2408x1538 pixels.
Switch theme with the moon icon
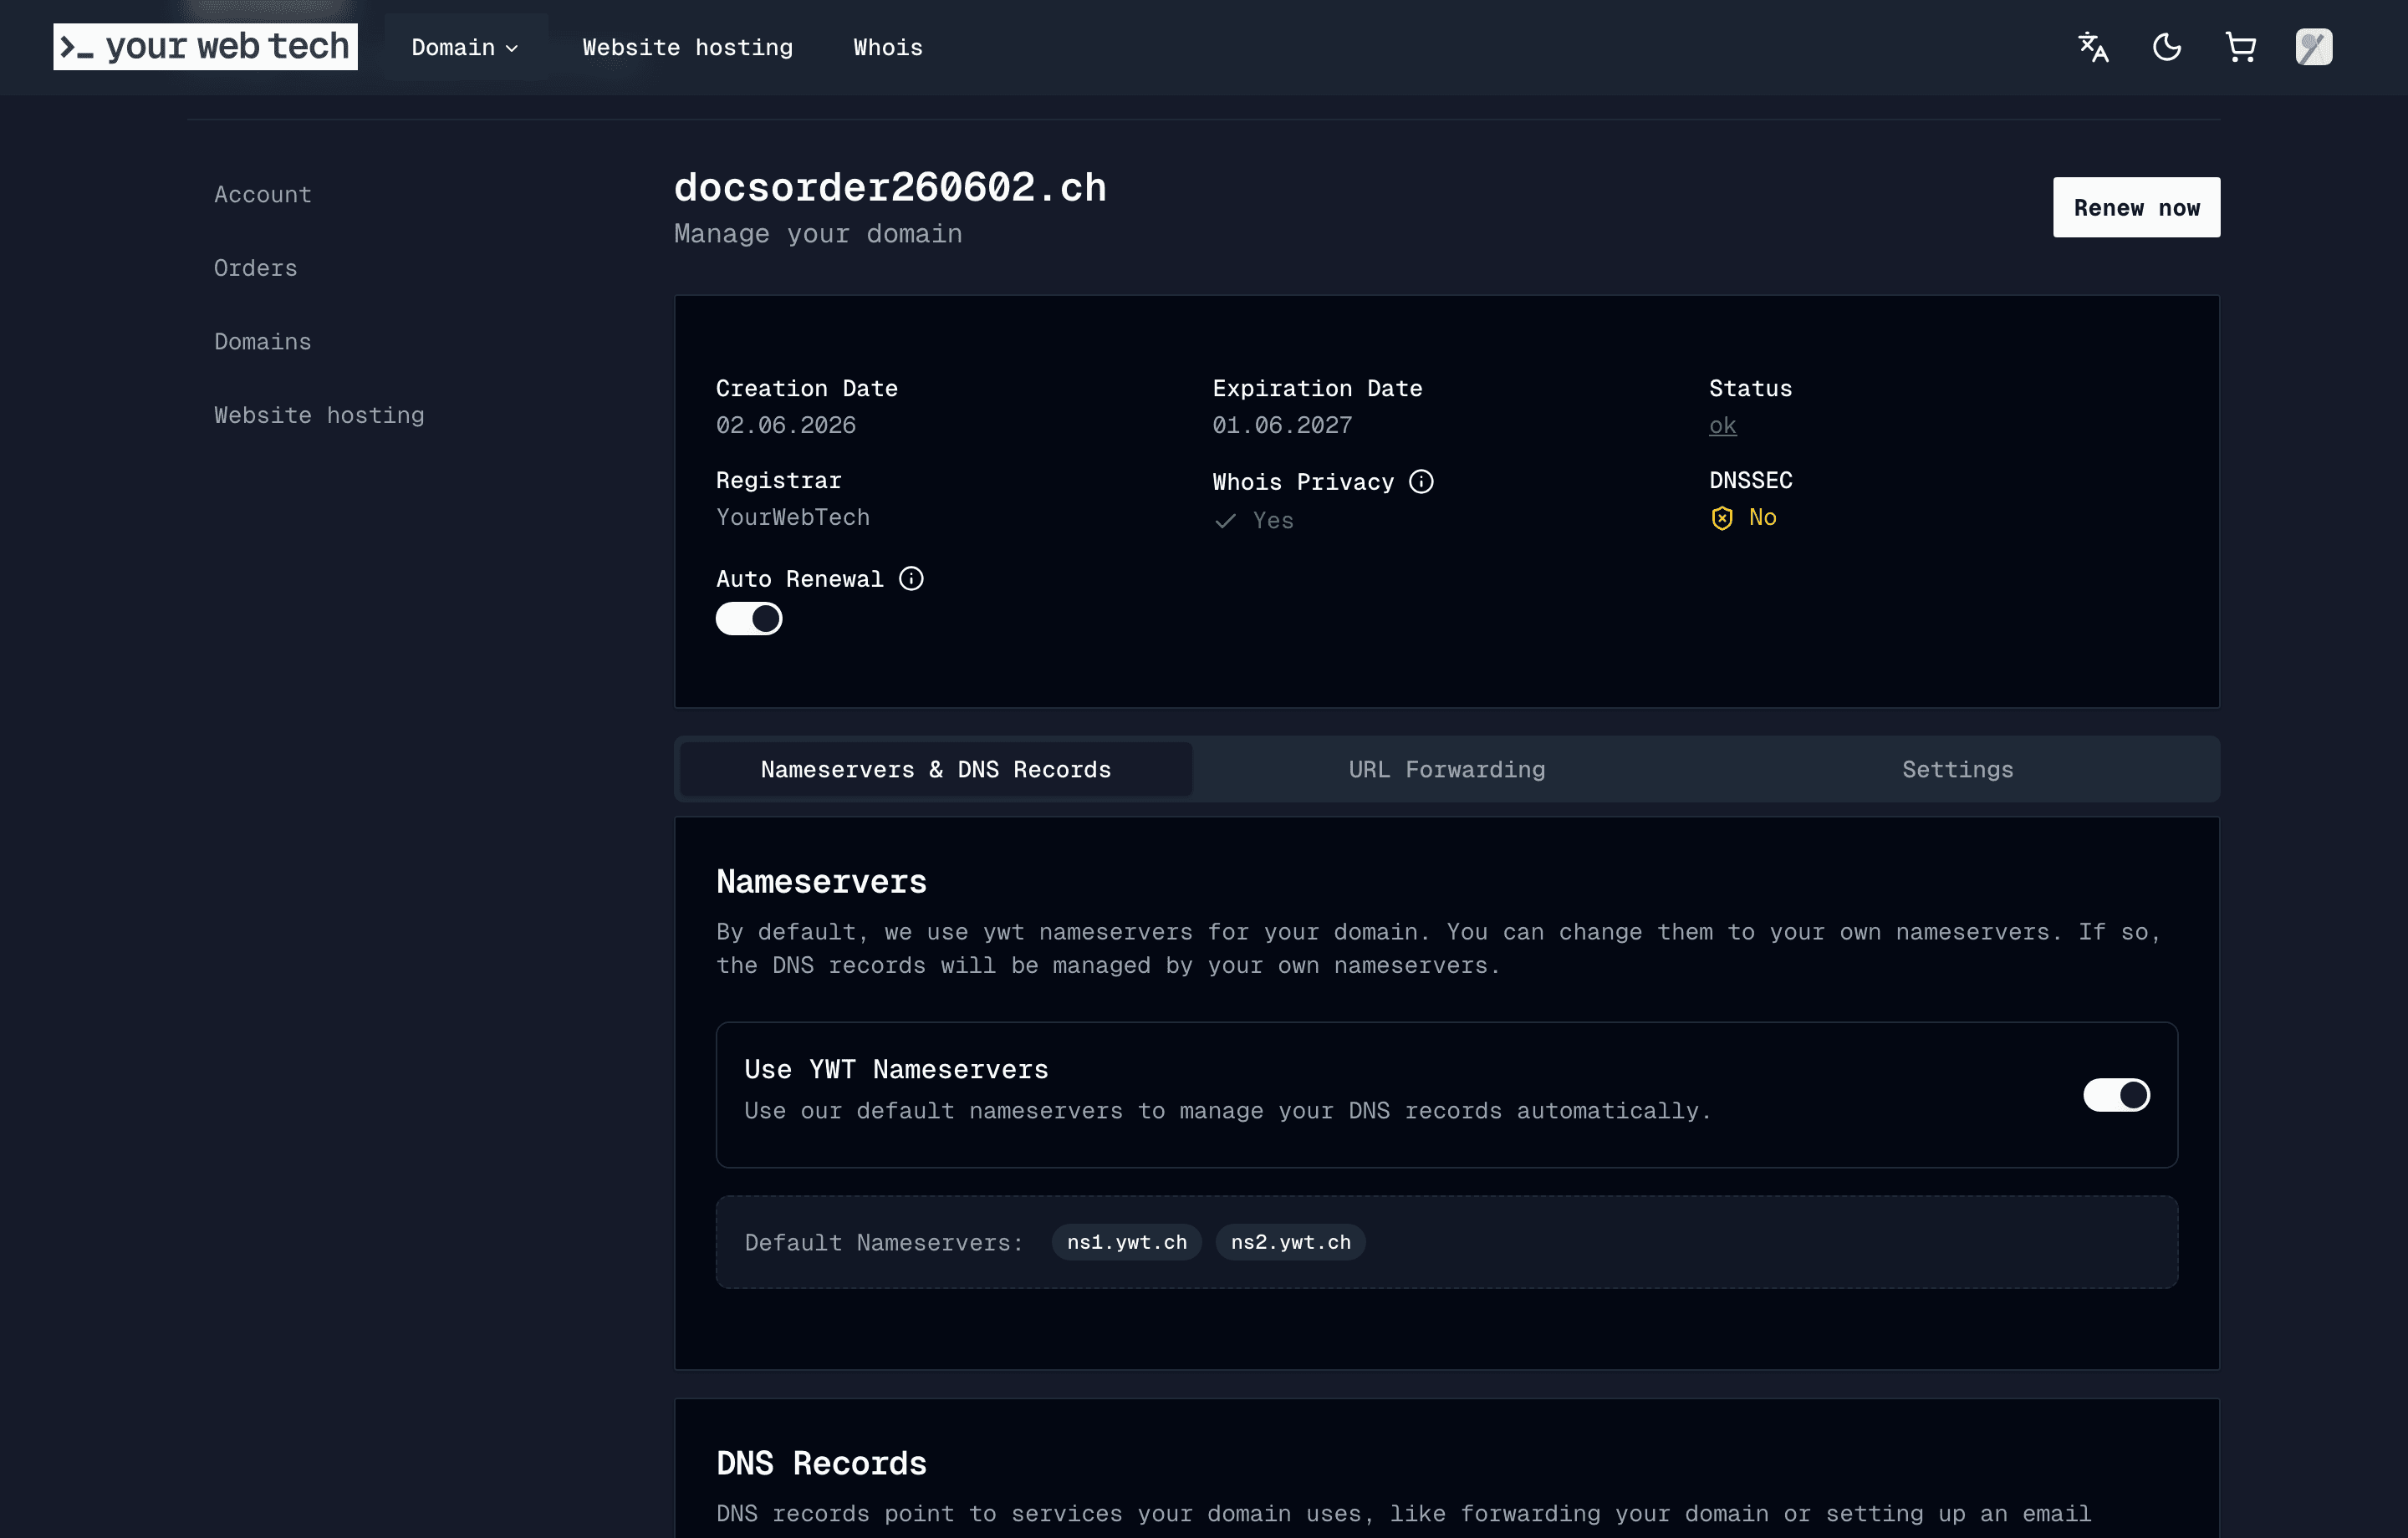2167,47
